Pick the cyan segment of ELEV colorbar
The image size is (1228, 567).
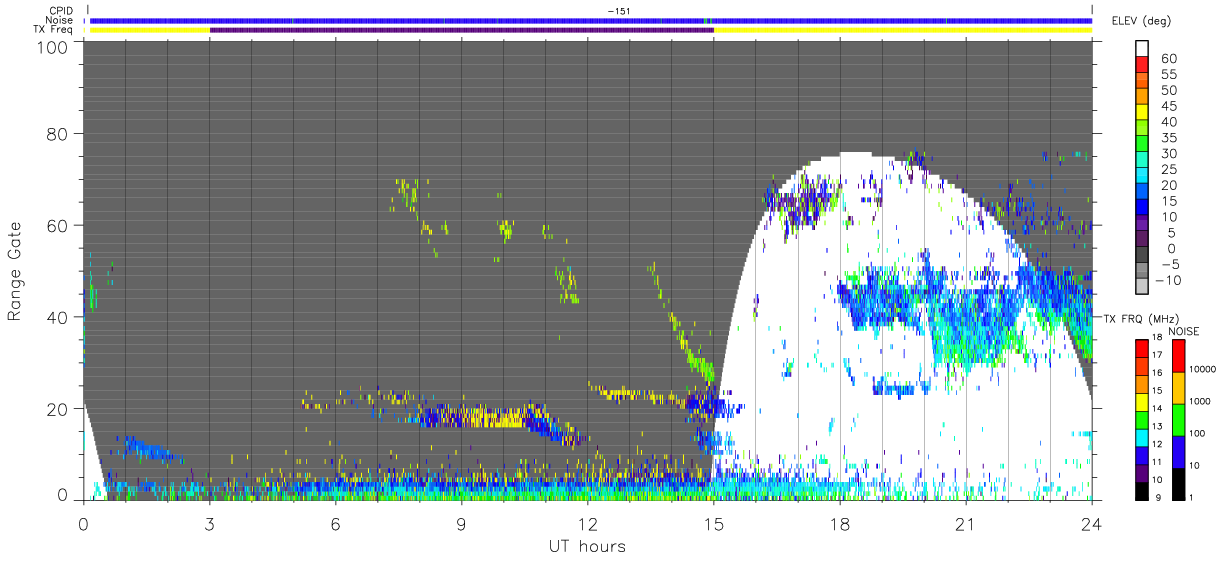click(1143, 175)
